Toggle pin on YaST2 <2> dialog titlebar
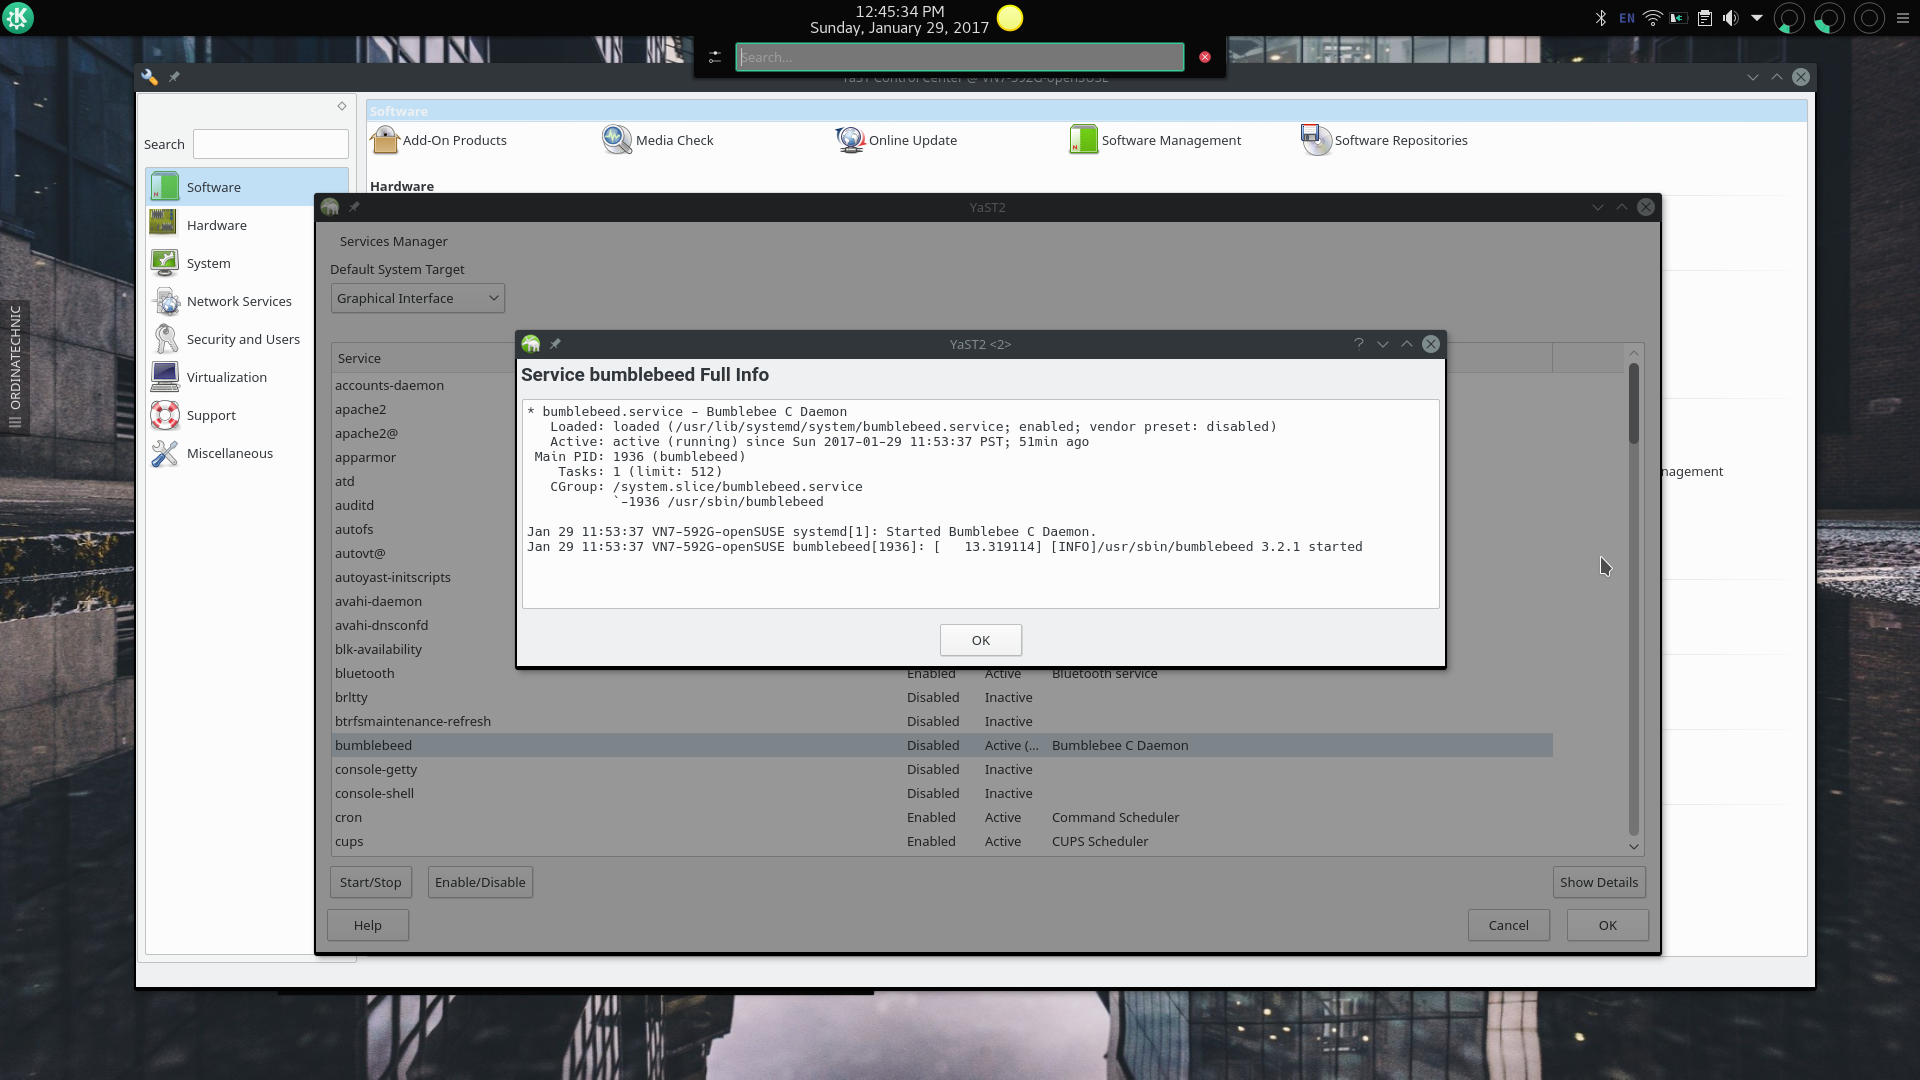Viewport: 1920px width, 1080px height. pos(555,344)
